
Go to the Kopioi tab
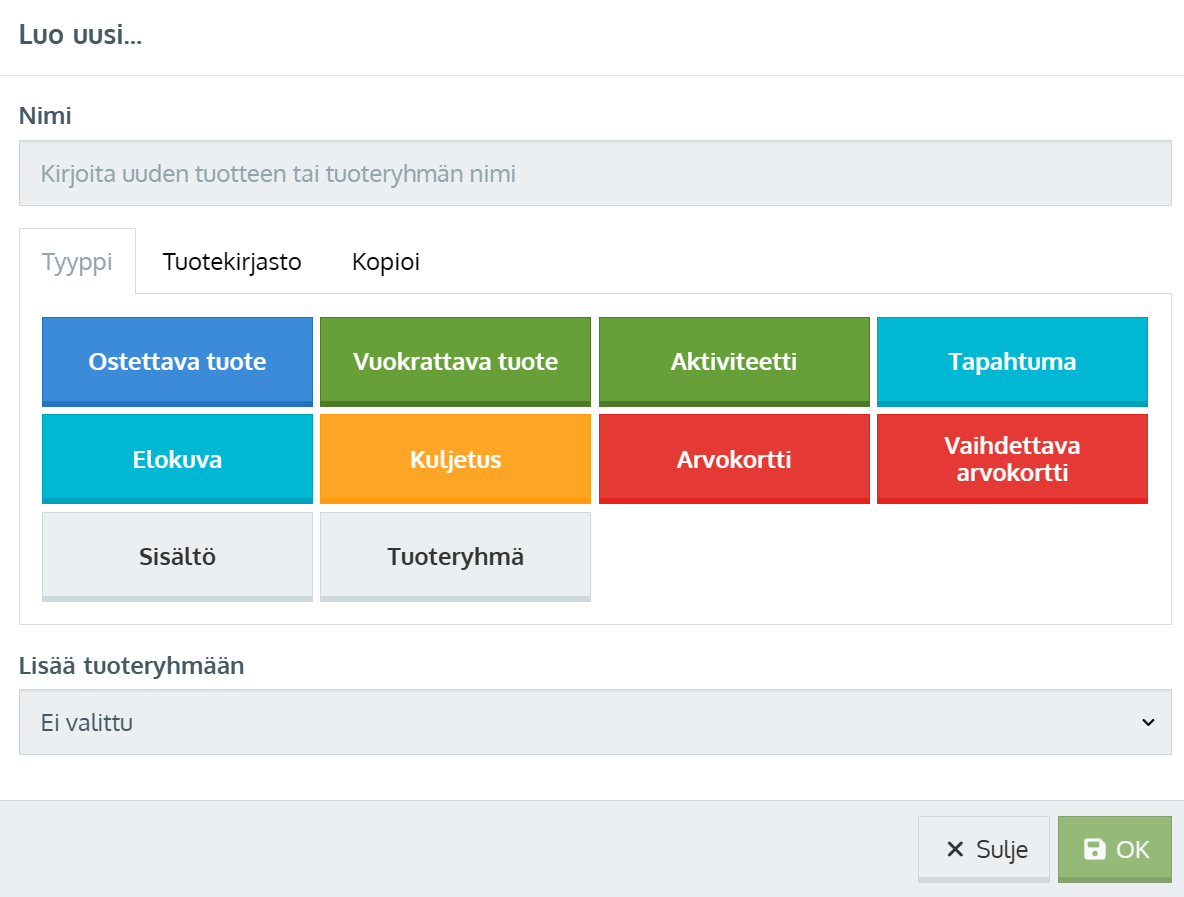[x=386, y=262]
